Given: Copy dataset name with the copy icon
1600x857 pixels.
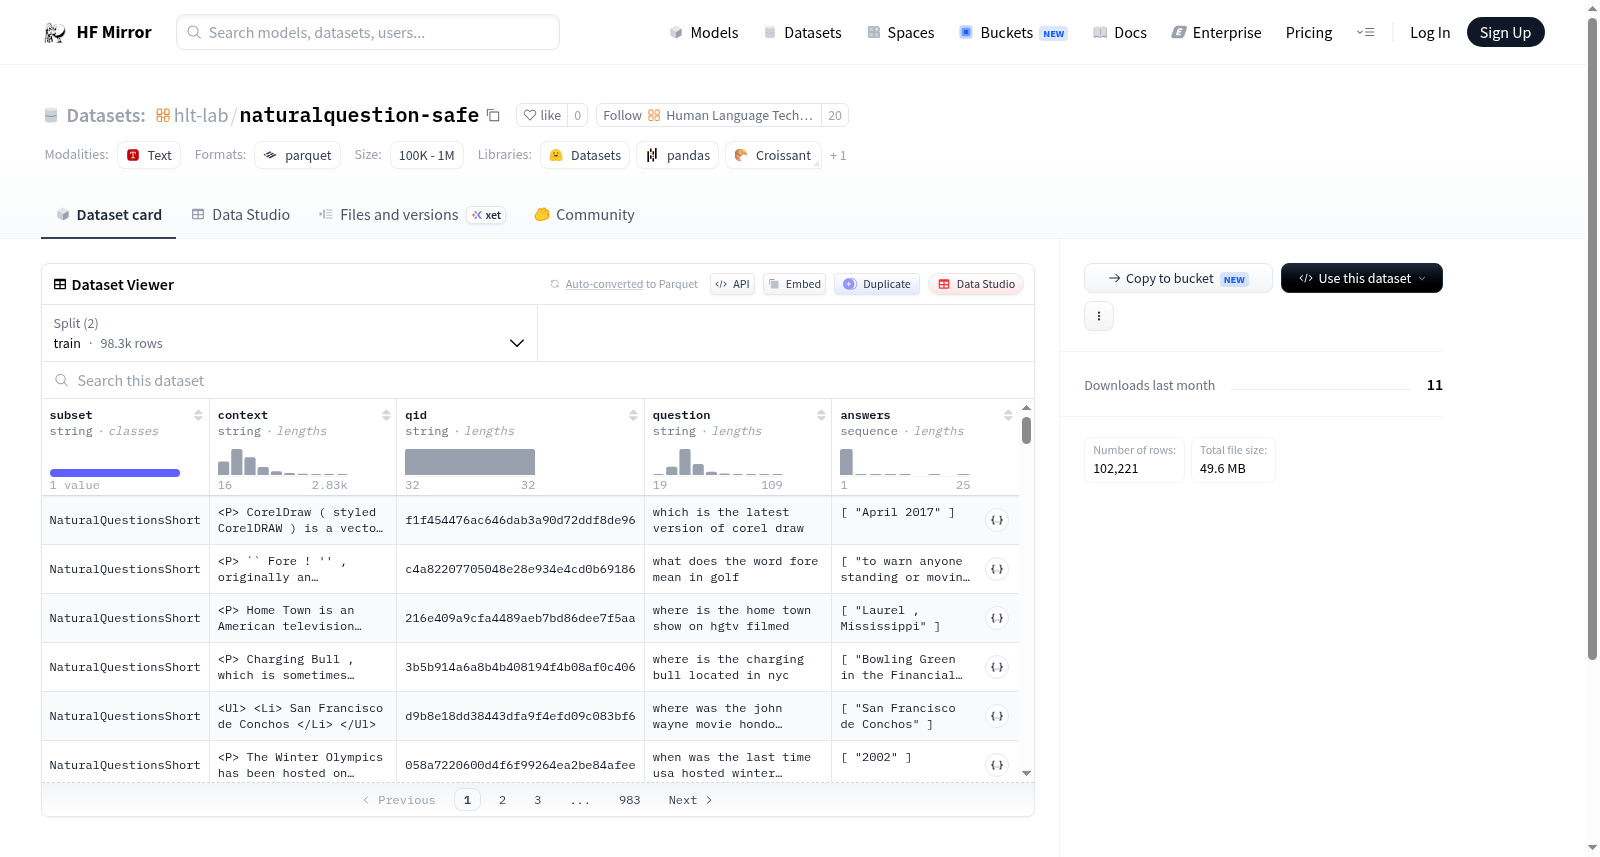Looking at the screenshot, I should pos(493,115).
